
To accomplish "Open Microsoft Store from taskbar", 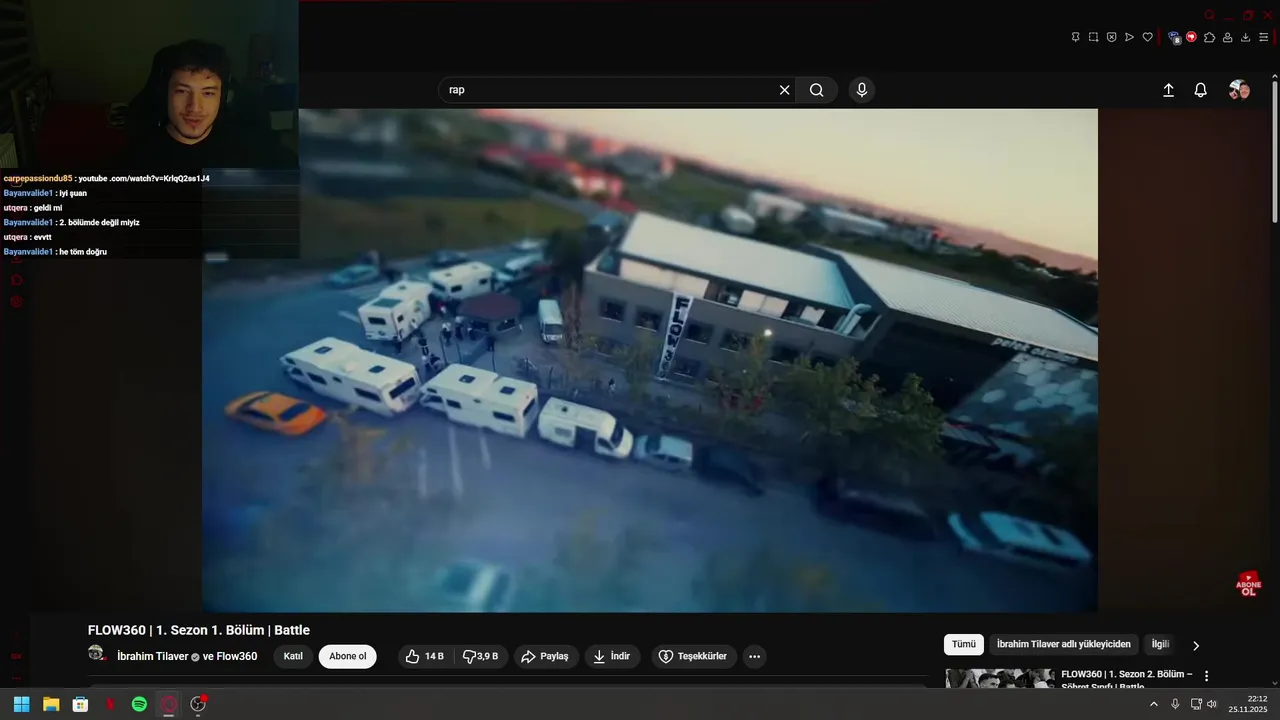I will (x=80, y=704).
